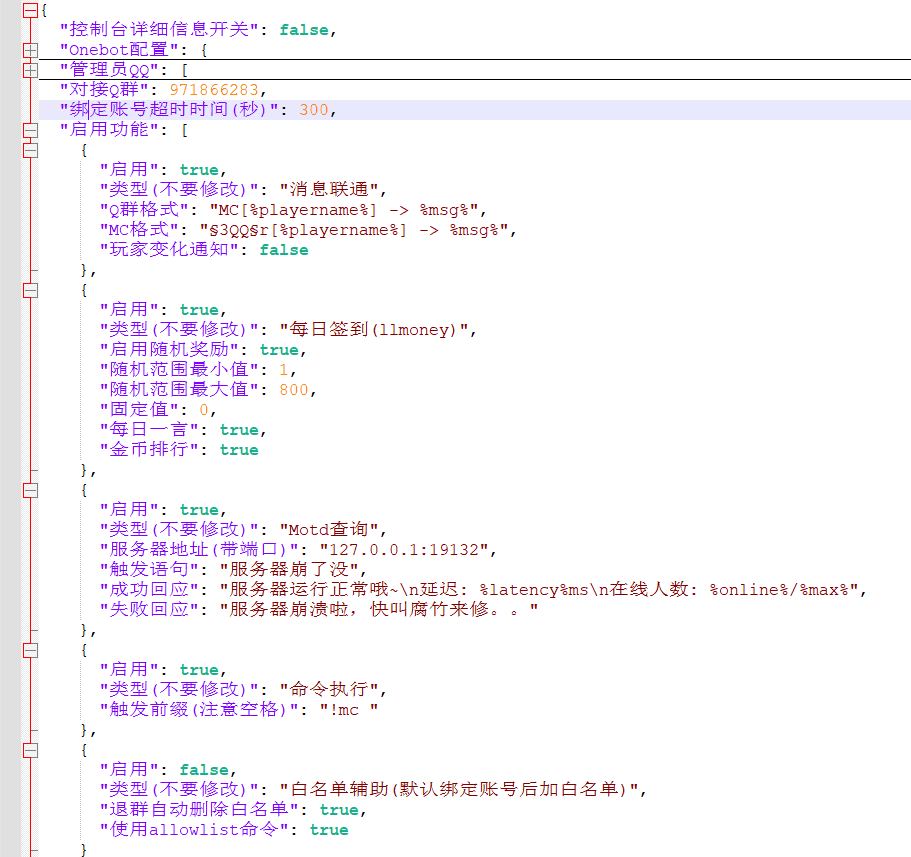The height and width of the screenshot is (857, 911).
Task: Click the "消息联通" type value
Action: pyautogui.click(x=329, y=189)
